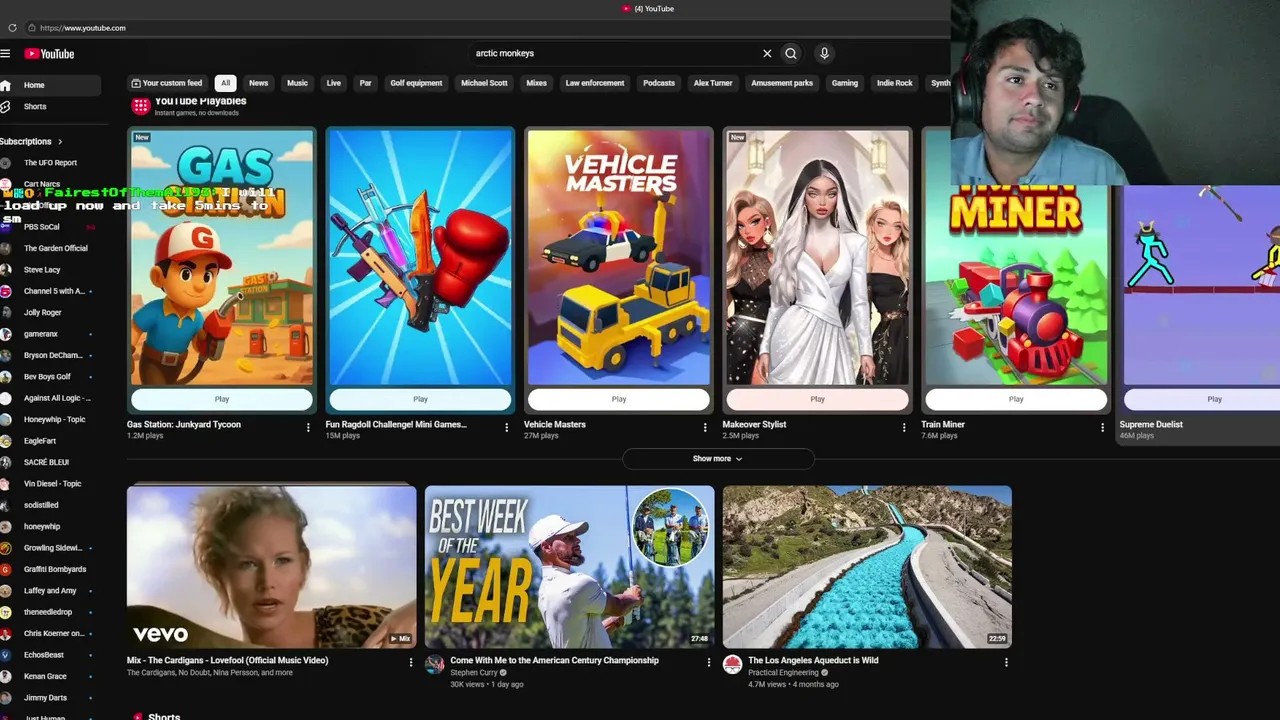Open theneedledrop subscription

[48, 612]
